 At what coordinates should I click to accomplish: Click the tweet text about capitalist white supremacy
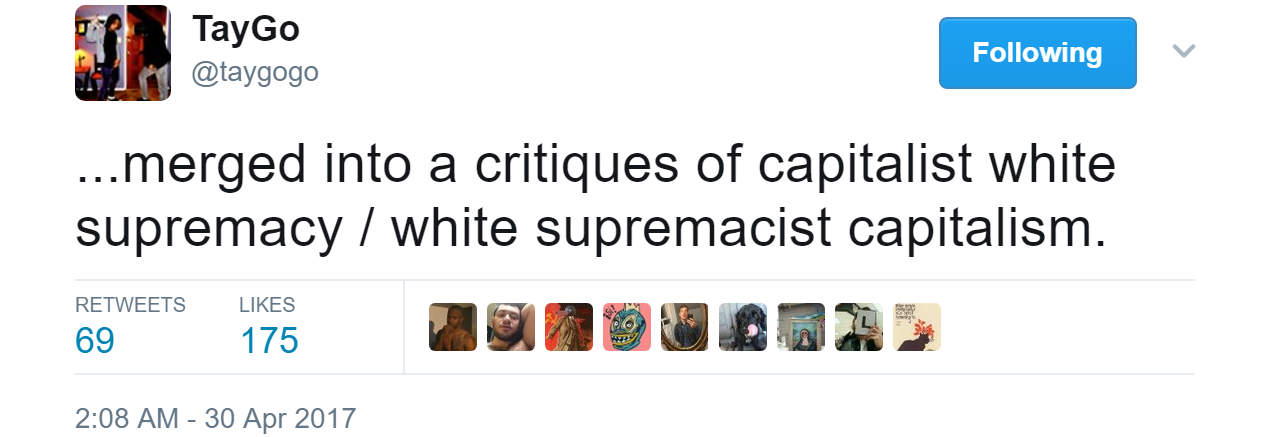pos(595,196)
